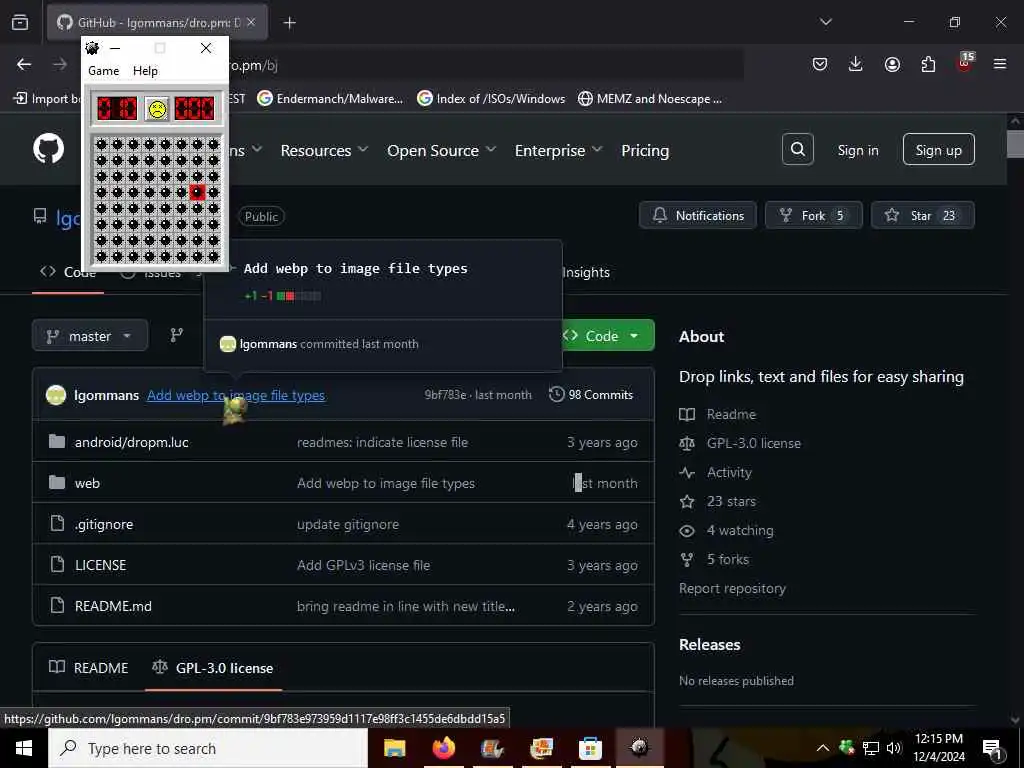Open the android/dropm.luc folder

click(131, 442)
